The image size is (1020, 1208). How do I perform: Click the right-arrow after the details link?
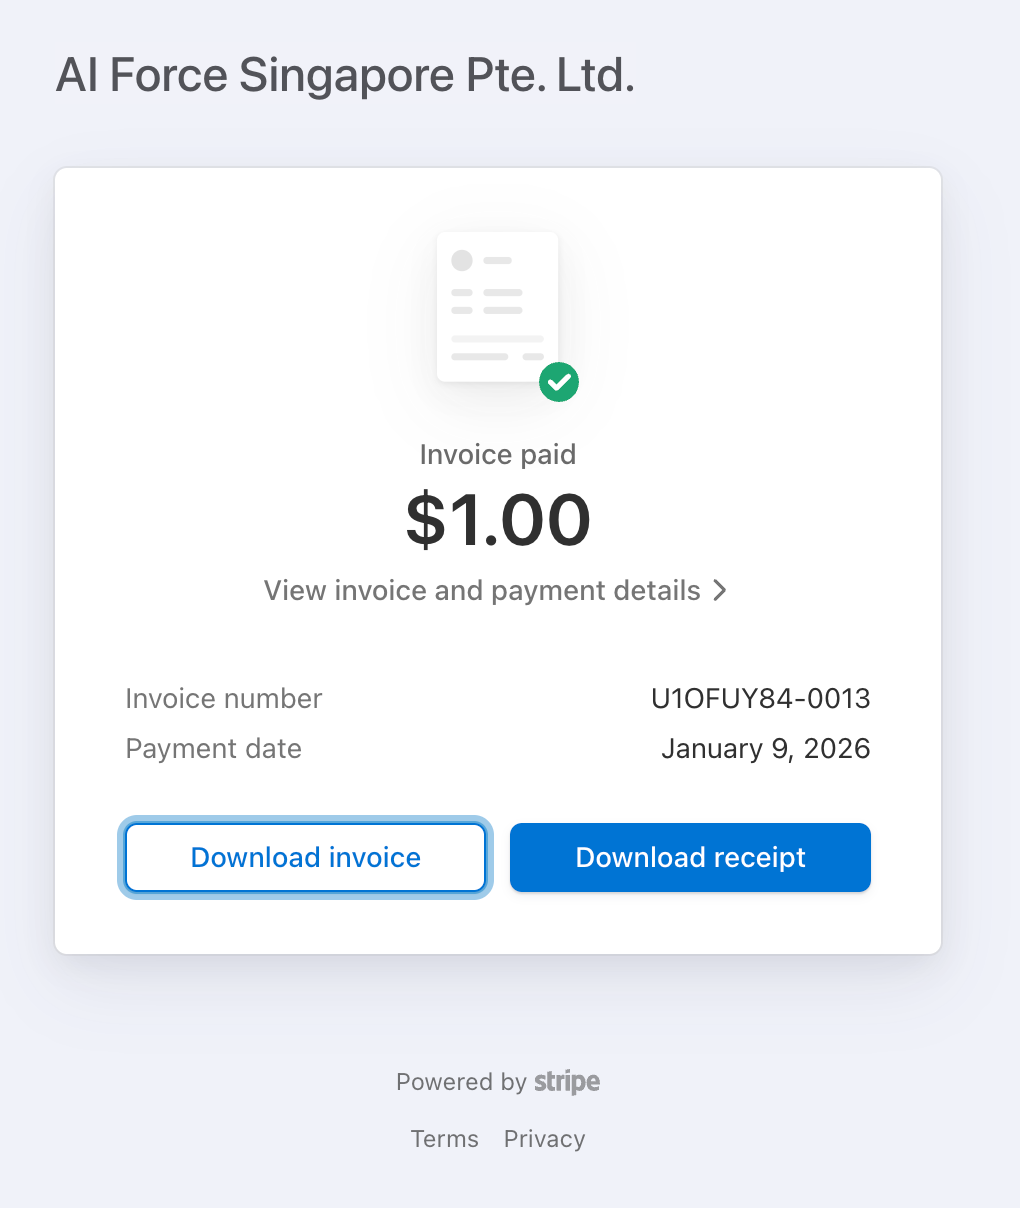coord(719,590)
